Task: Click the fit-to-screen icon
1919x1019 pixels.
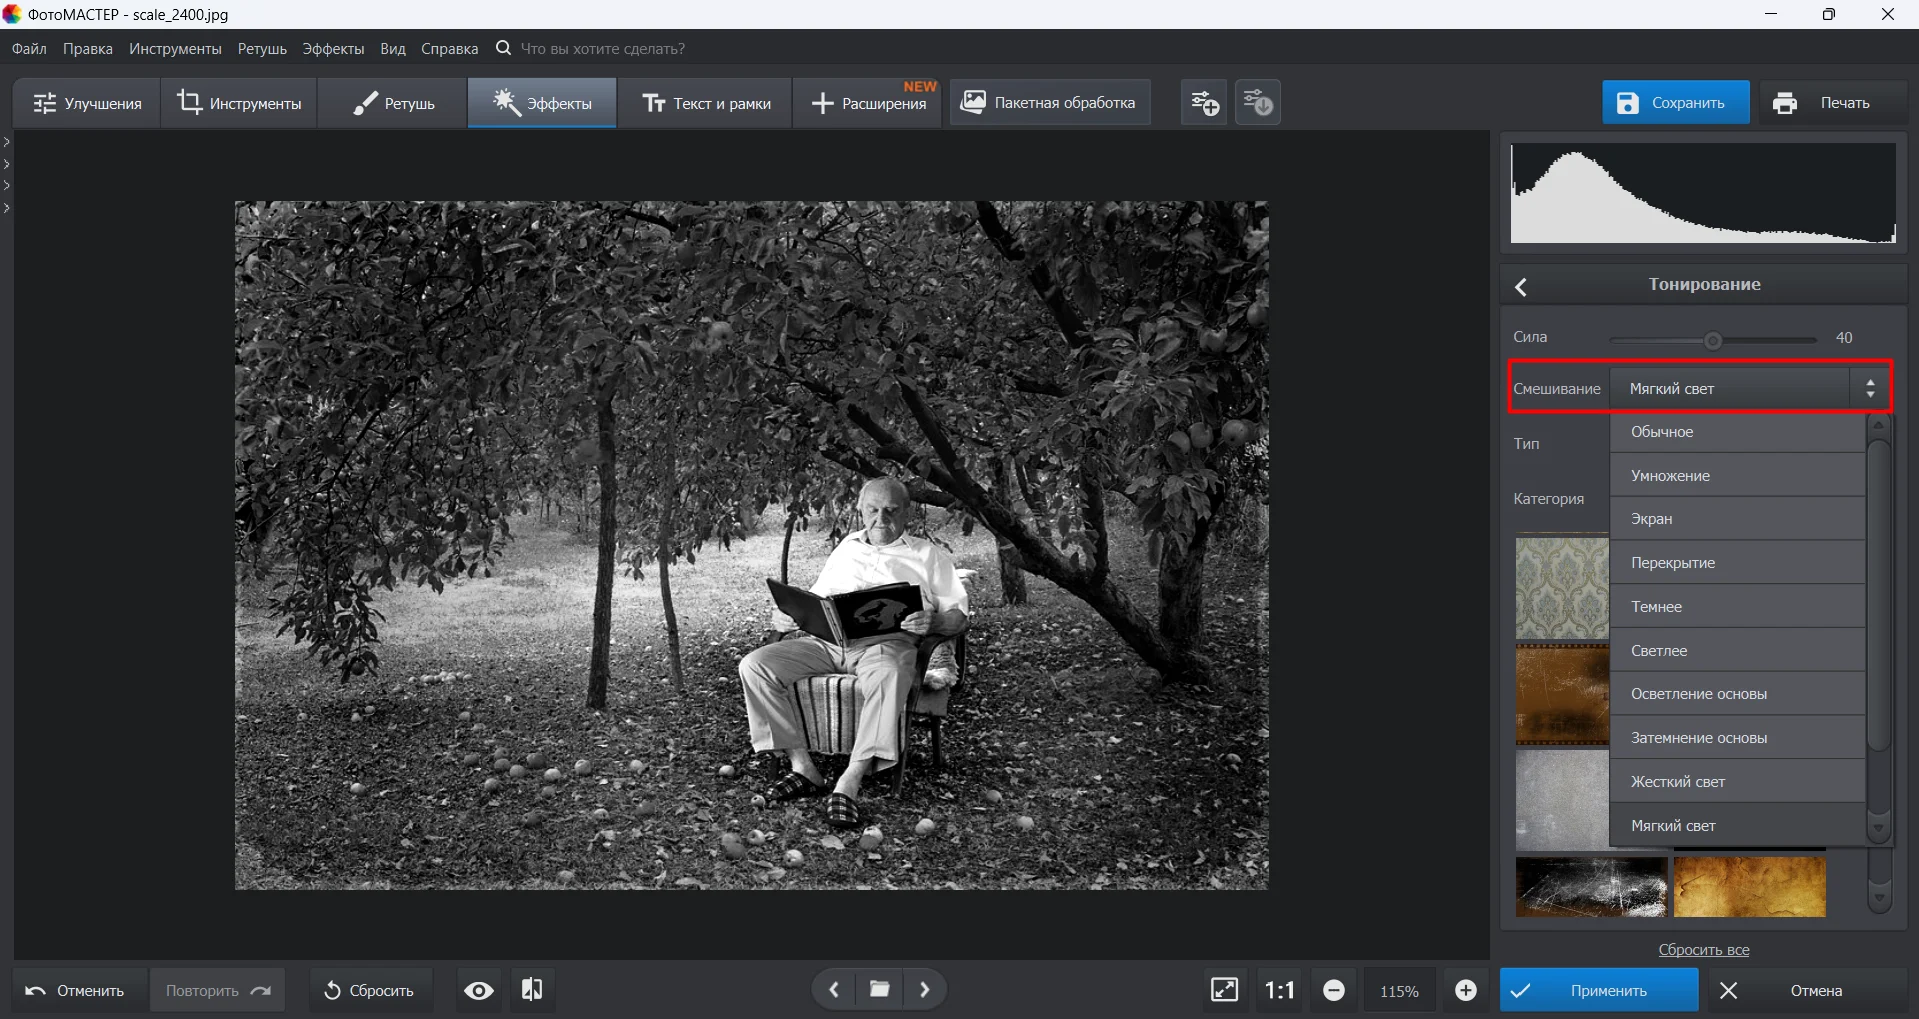Action: pyautogui.click(x=1224, y=990)
